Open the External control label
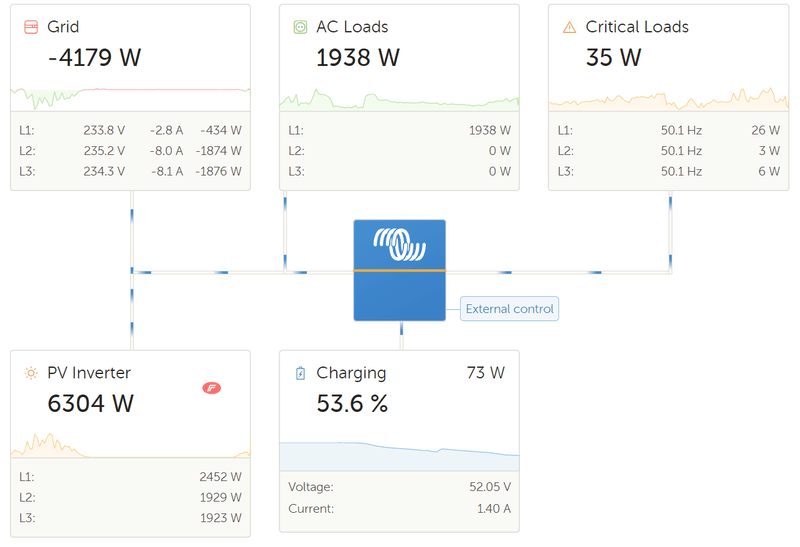Screen dimensions: 800x547 click(x=509, y=309)
